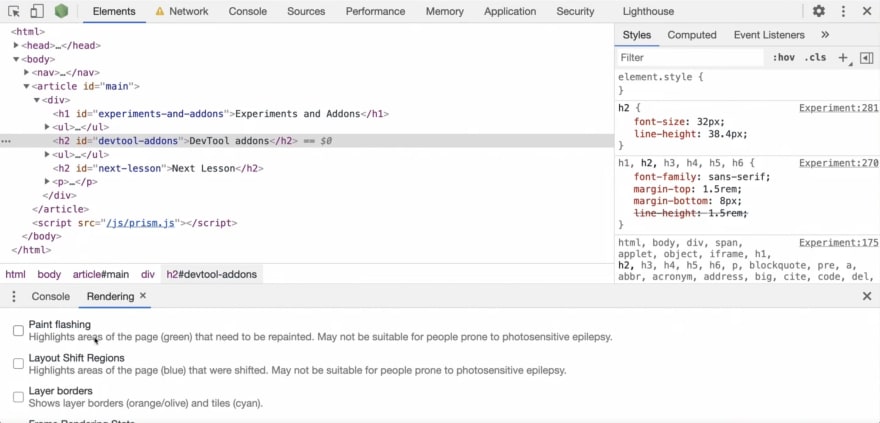Open the Lighthouse tab
Screen dimensions: 880x423
(x=648, y=11)
